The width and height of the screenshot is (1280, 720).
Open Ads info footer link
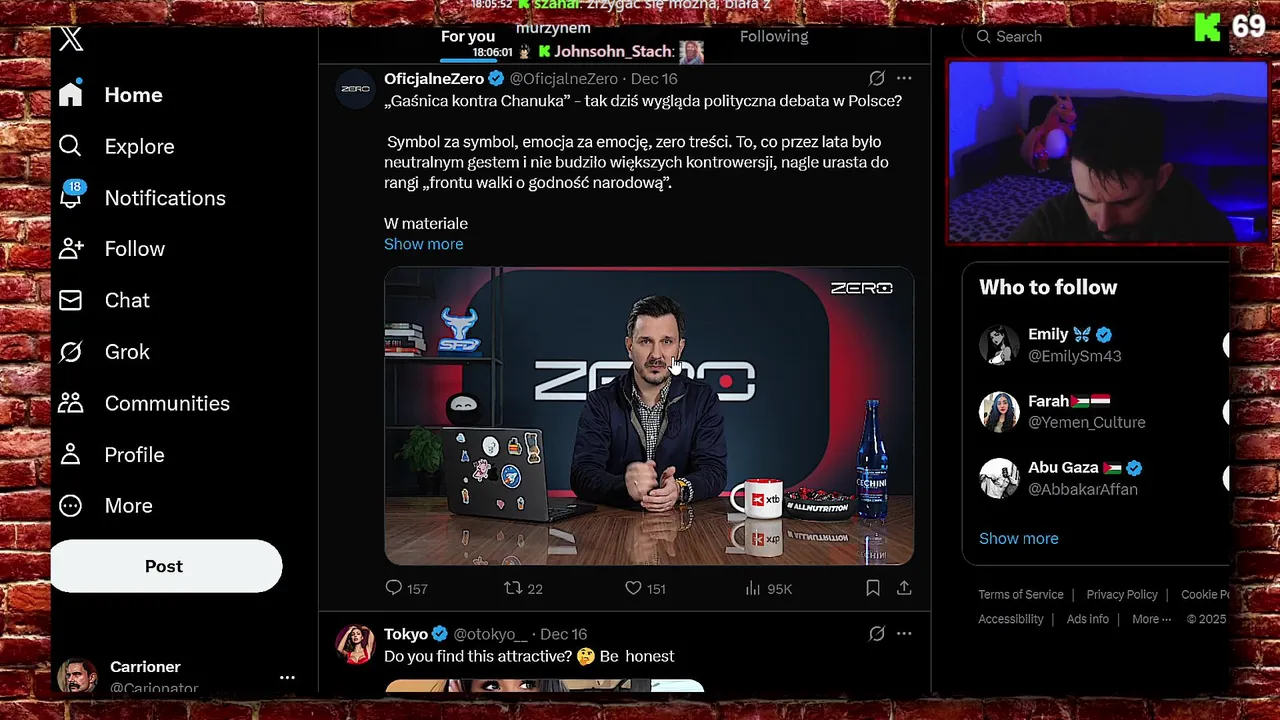tap(1087, 619)
